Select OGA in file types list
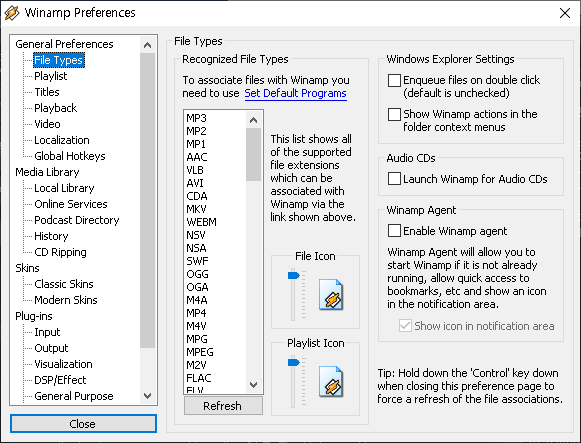This screenshot has width=581, height=443. point(197,287)
